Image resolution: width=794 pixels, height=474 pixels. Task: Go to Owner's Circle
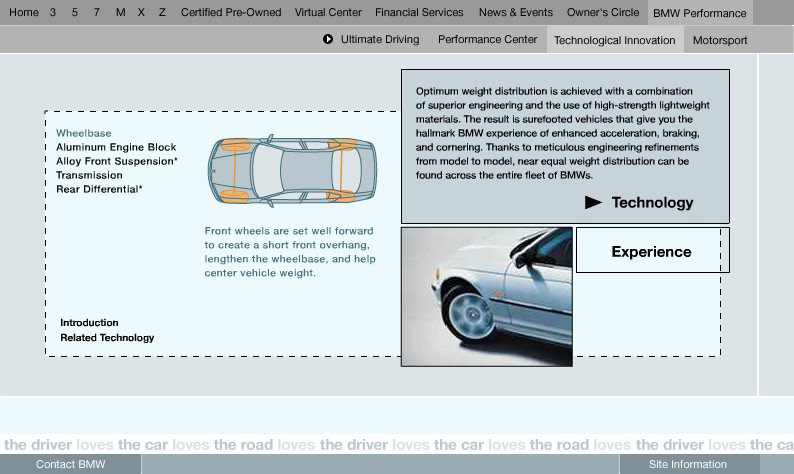point(603,12)
